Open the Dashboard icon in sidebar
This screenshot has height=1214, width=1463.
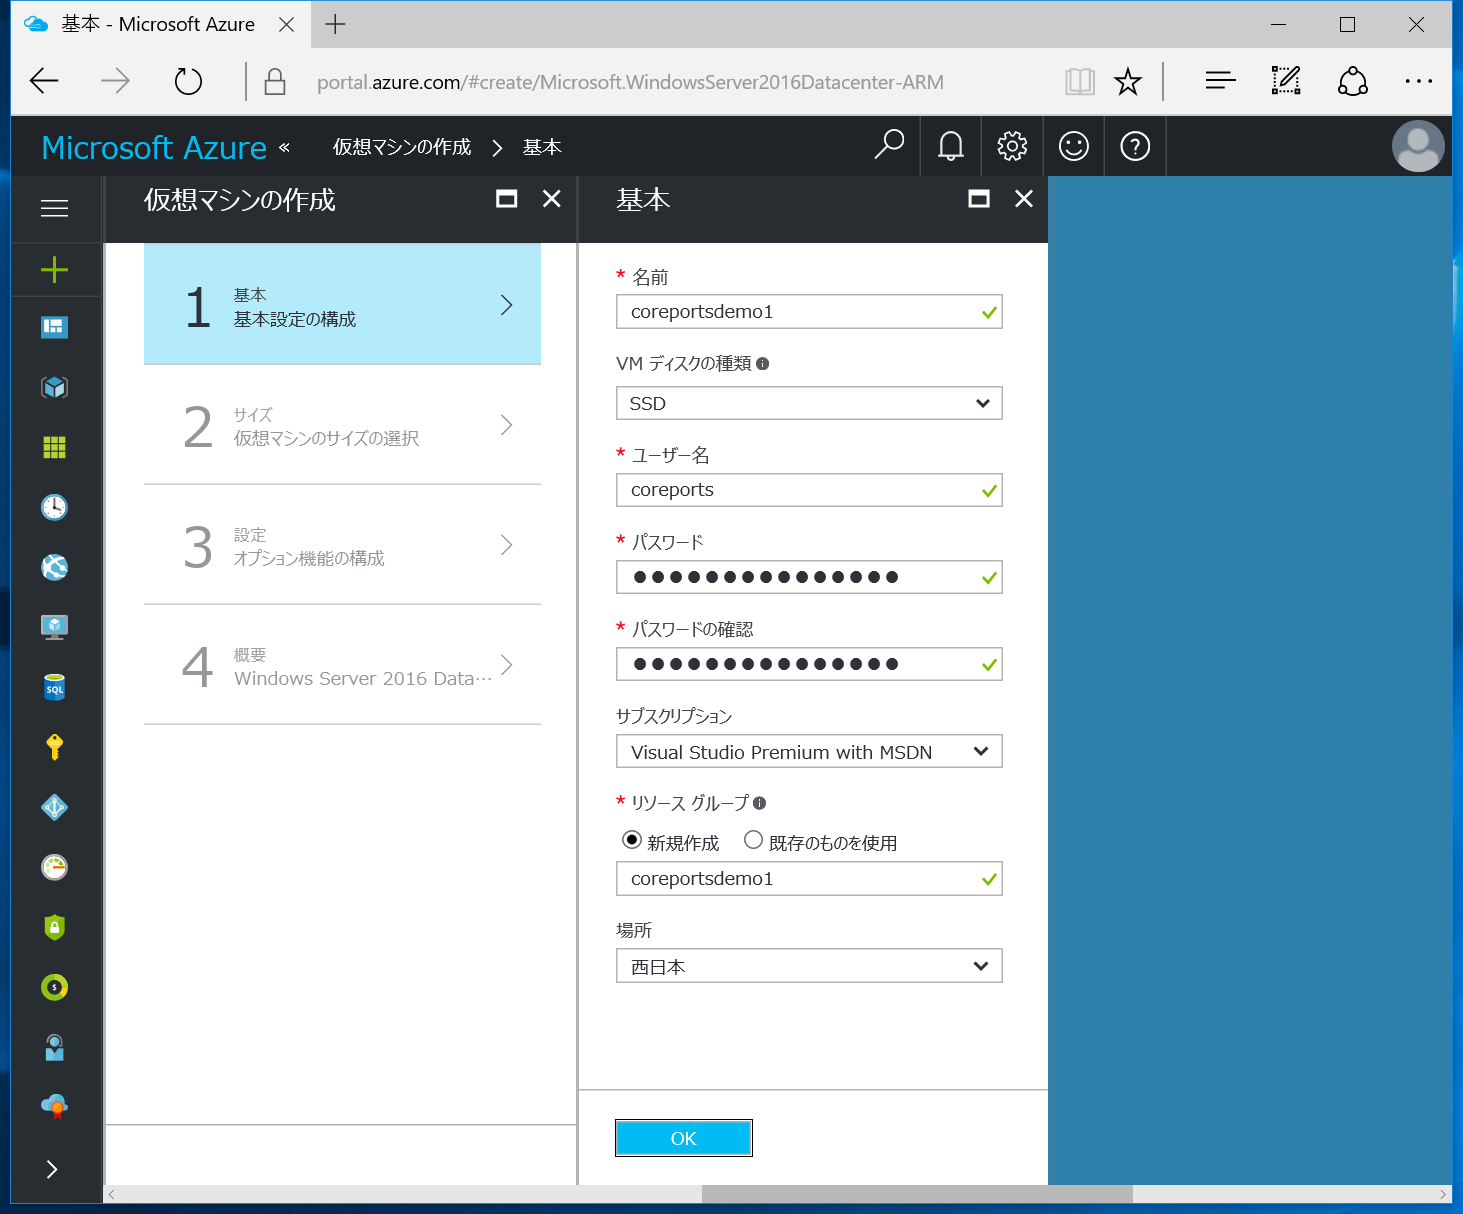(x=54, y=327)
